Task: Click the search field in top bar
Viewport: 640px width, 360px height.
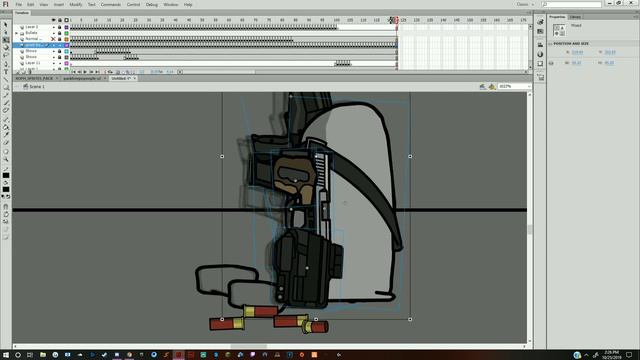Action: pos(571,4)
